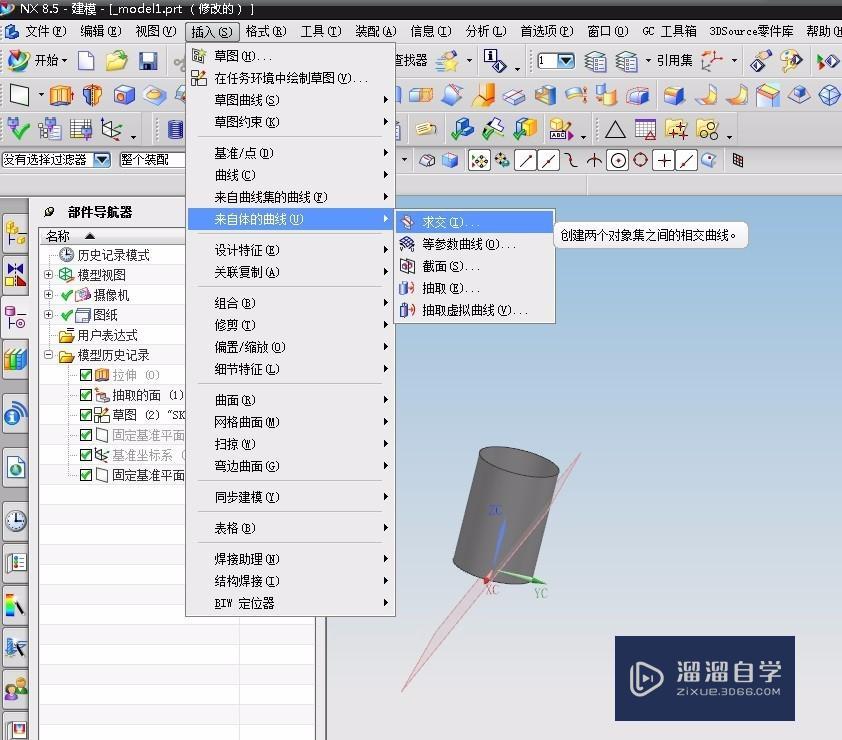The height and width of the screenshot is (740, 842).
Task: Toggle the 抽取的面 (1) feature checkbox
Action: point(85,395)
